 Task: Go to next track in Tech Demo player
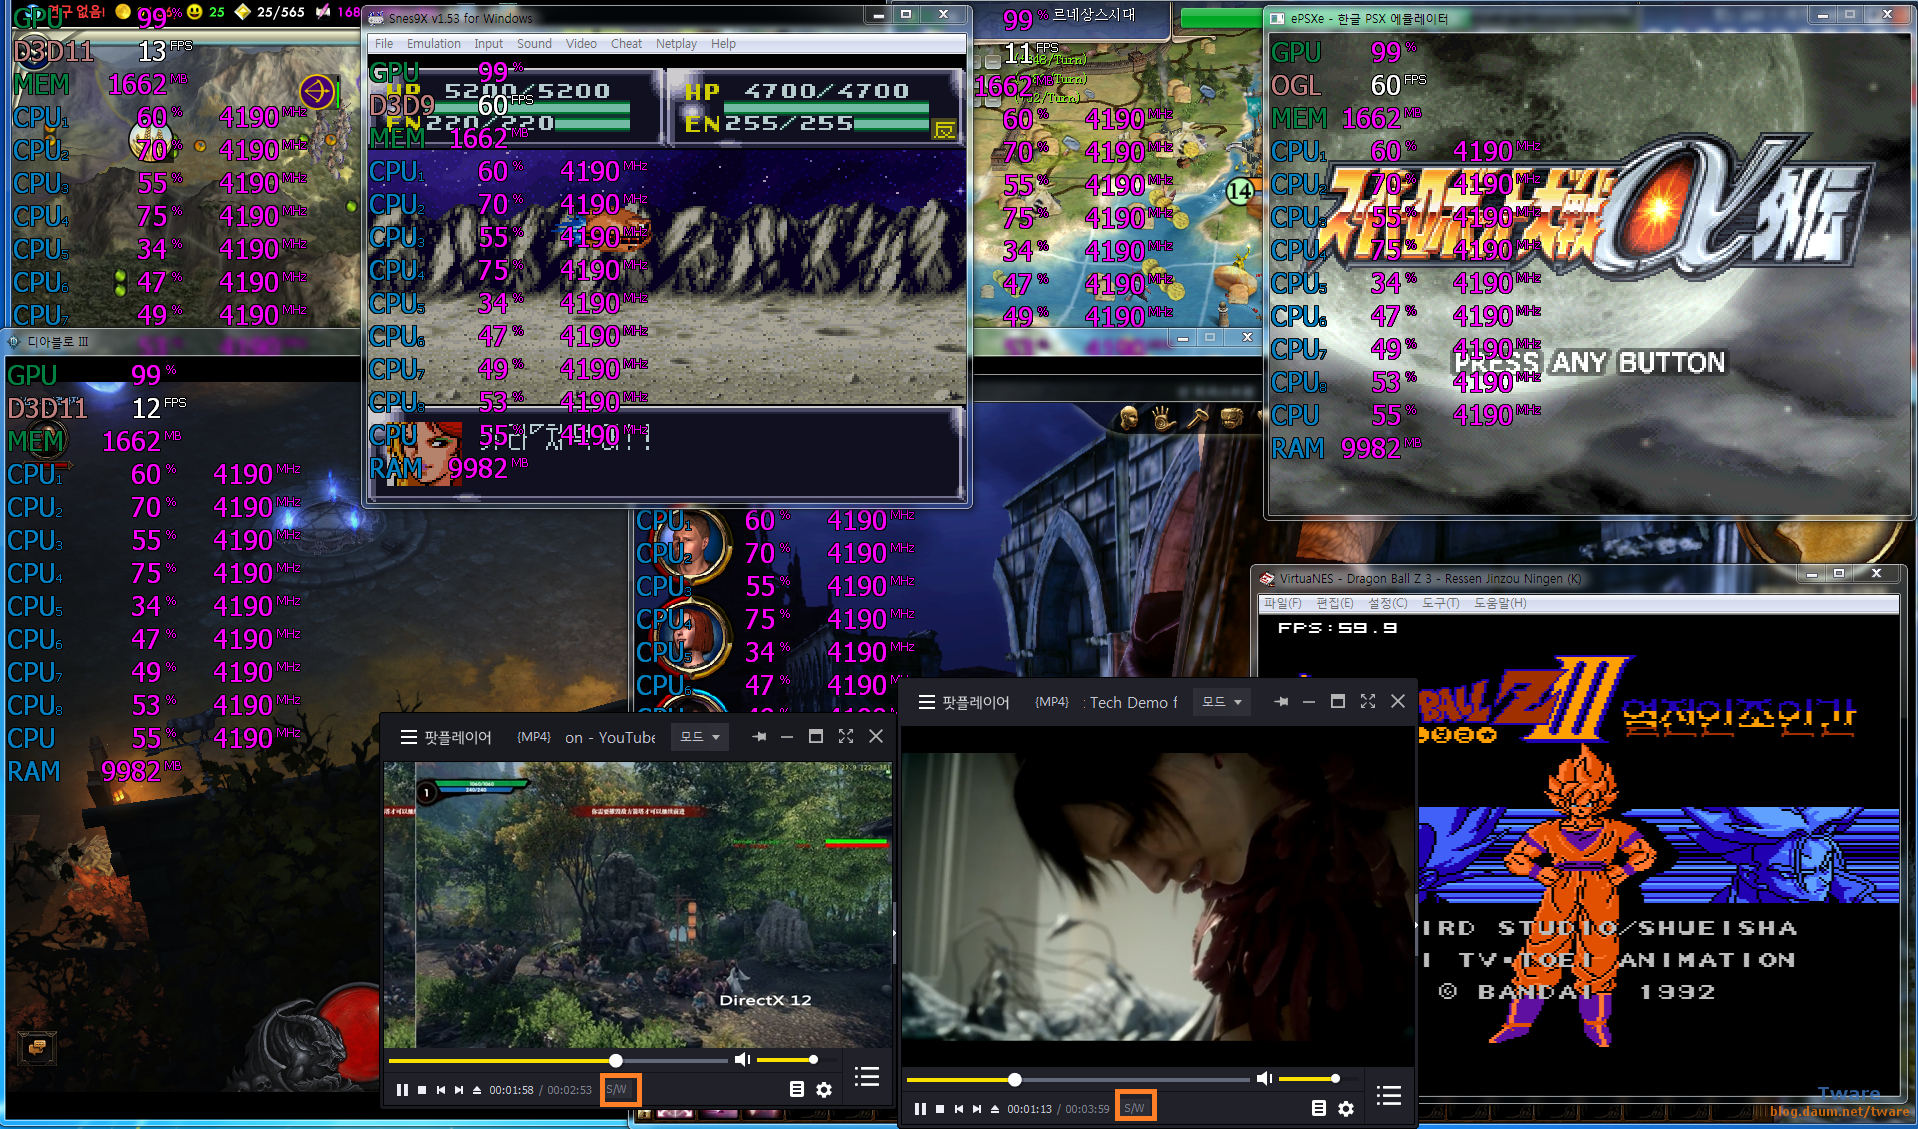tap(977, 1108)
